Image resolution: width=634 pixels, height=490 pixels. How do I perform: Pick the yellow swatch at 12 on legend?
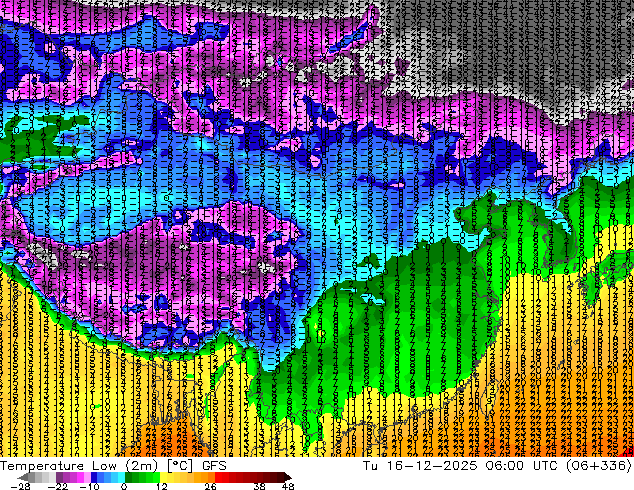[163, 477]
